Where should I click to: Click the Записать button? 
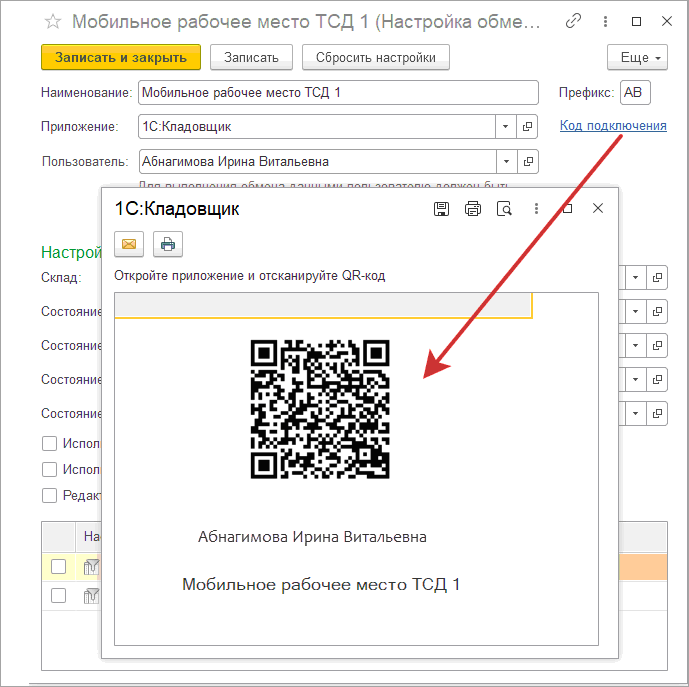click(x=251, y=57)
